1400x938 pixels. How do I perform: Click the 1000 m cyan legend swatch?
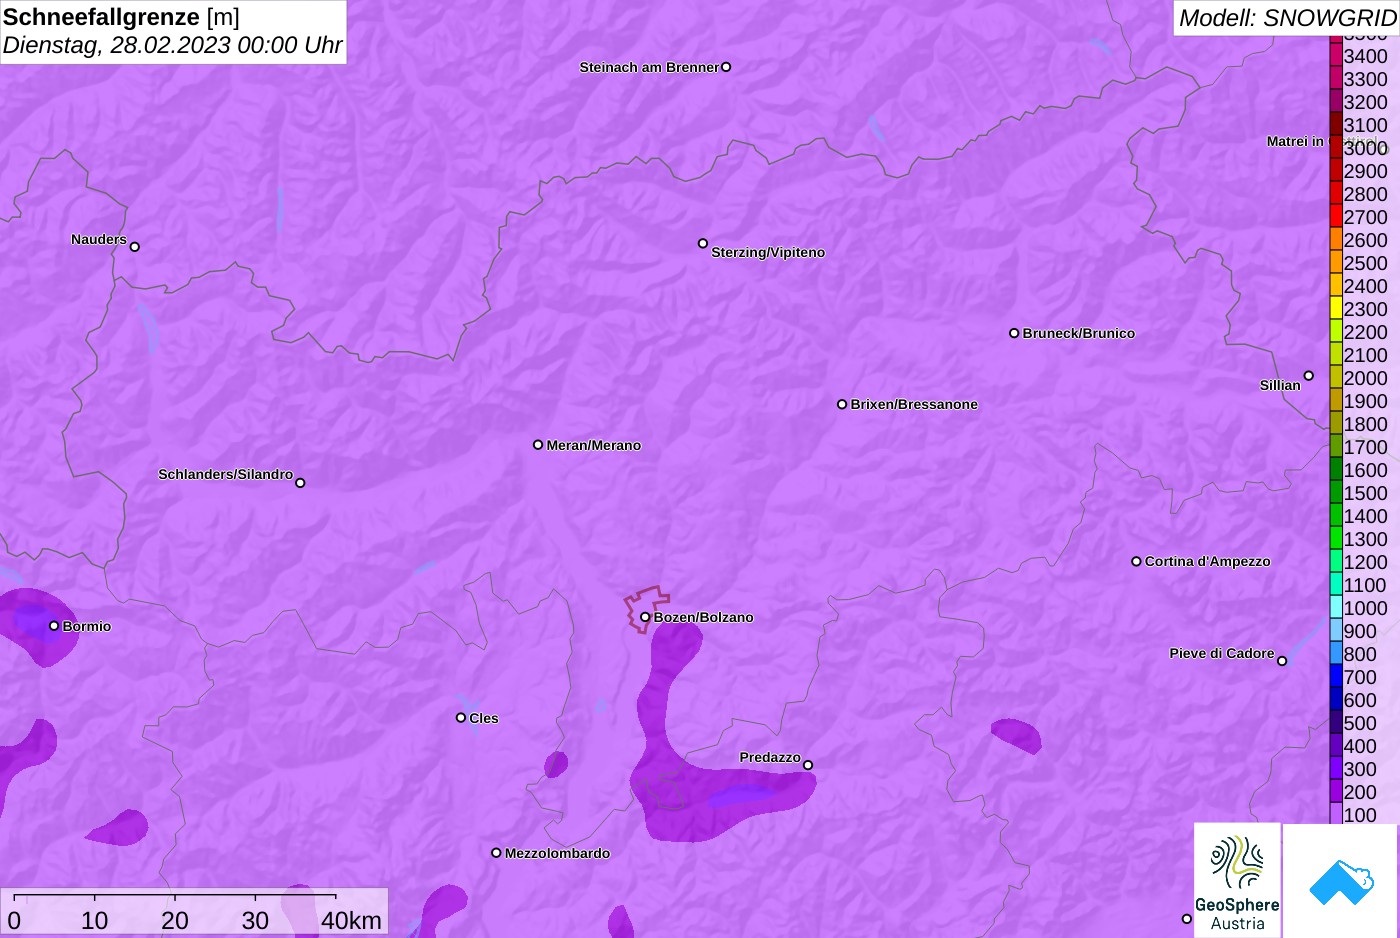1335,608
